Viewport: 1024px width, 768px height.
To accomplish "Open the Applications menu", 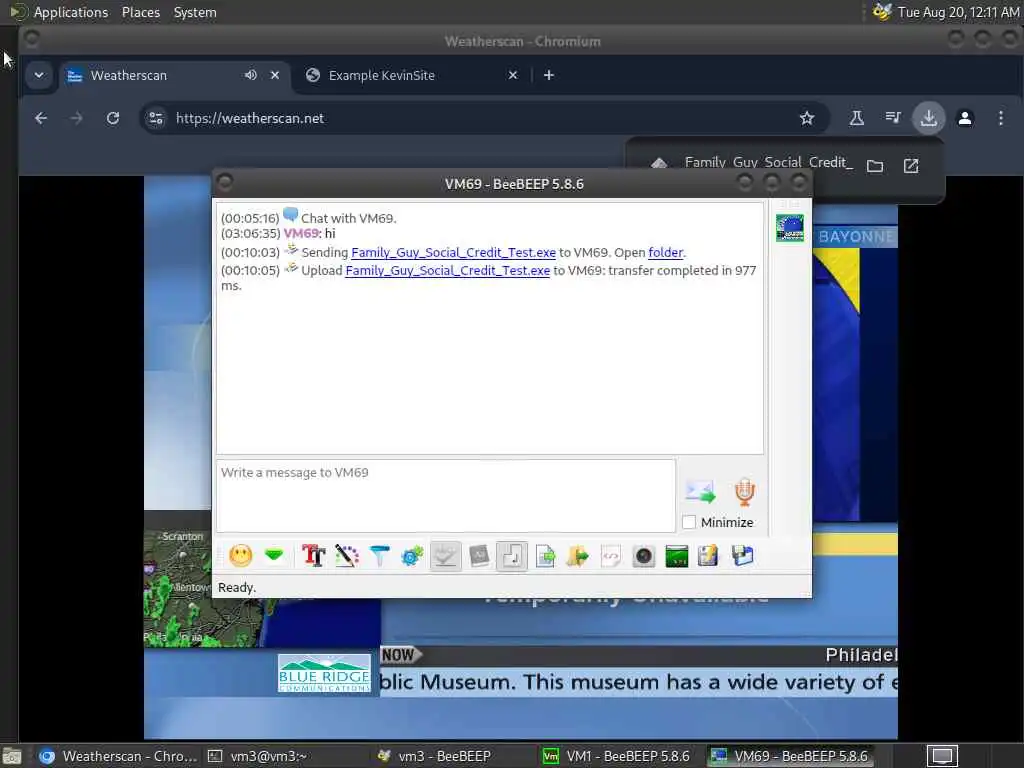I will 71,12.
